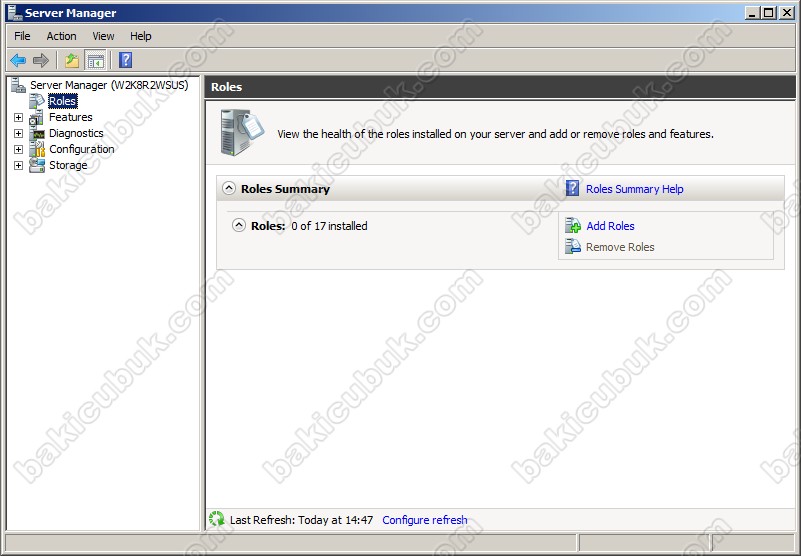Screen dimensions: 801x556
Task: Click the Server Manager root node icon
Action: (18, 85)
